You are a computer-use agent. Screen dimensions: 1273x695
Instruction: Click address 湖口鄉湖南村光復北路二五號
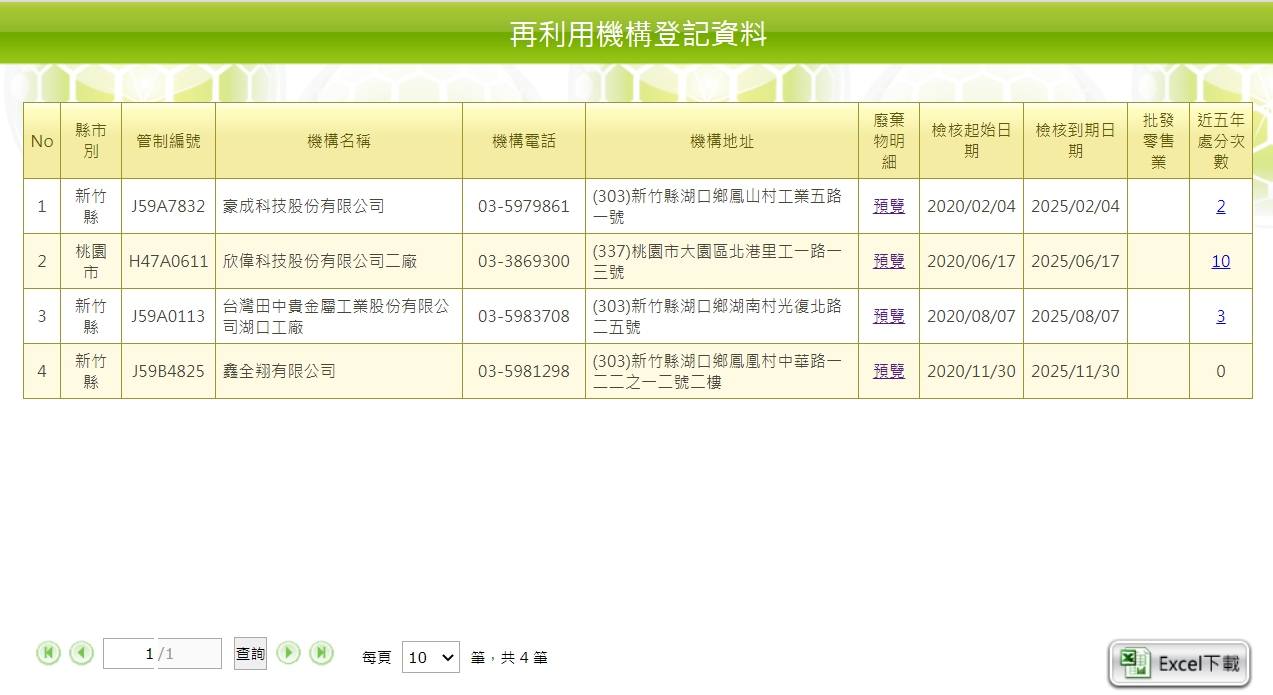(718, 316)
